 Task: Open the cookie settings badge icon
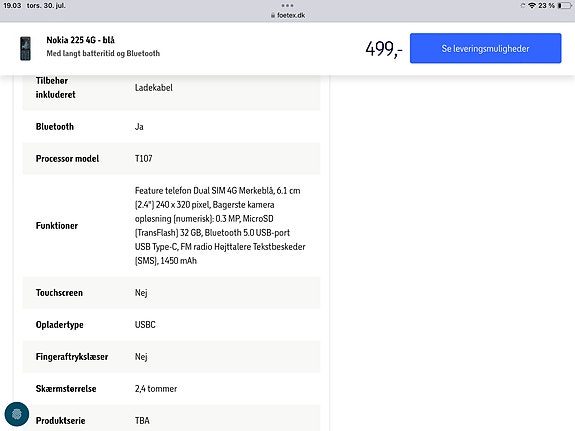click(x=17, y=414)
